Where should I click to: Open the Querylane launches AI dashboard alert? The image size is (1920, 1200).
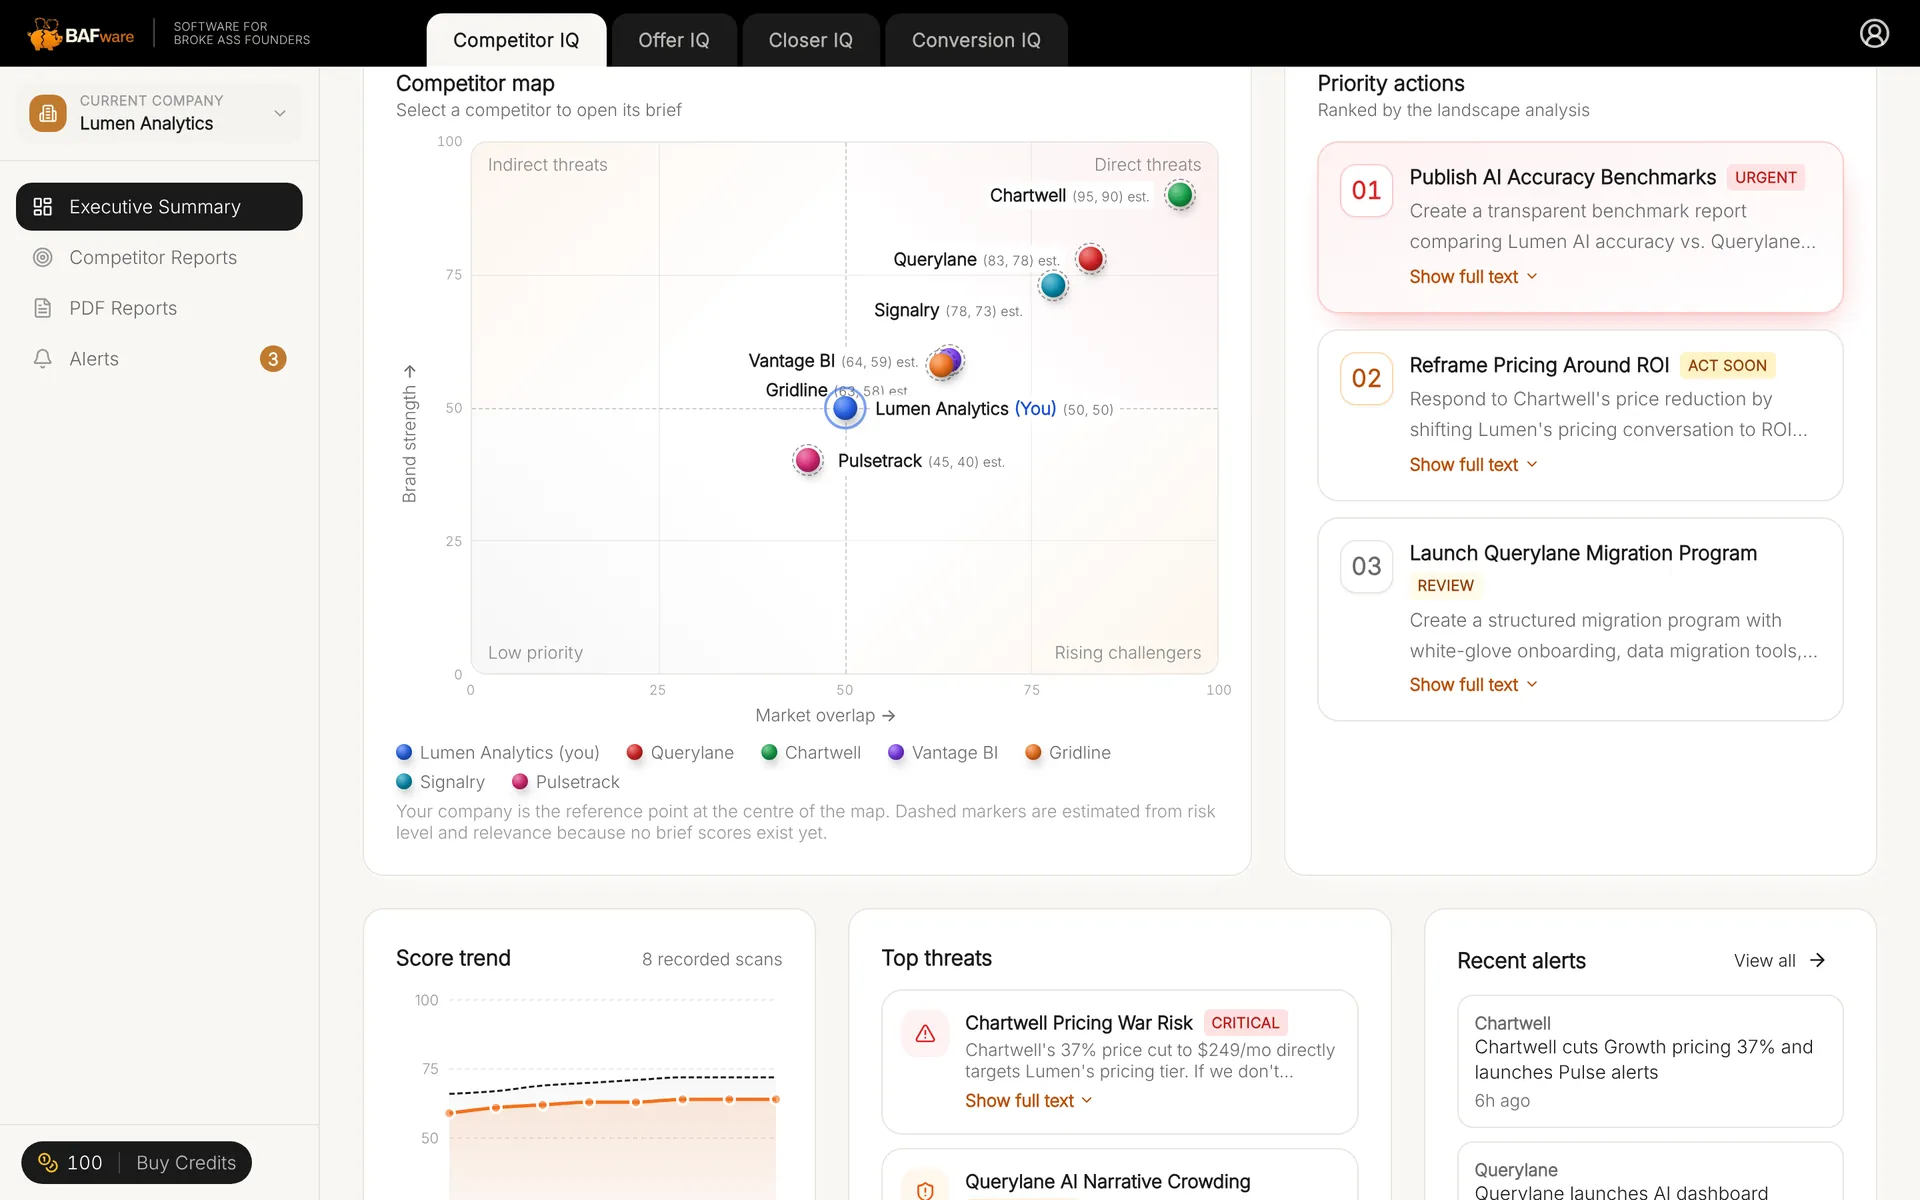pos(1650,1172)
